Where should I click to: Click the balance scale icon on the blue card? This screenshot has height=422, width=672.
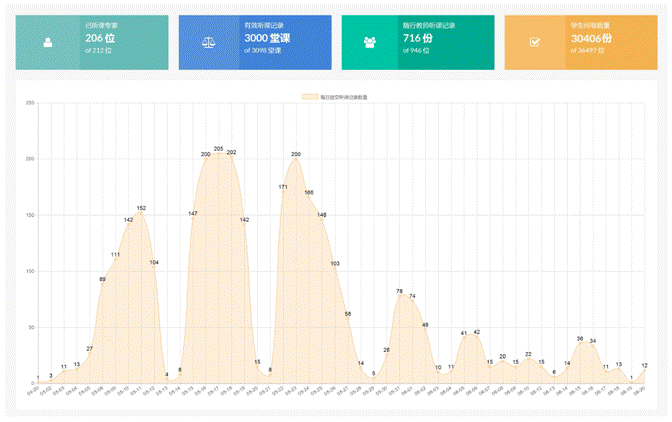[208, 42]
